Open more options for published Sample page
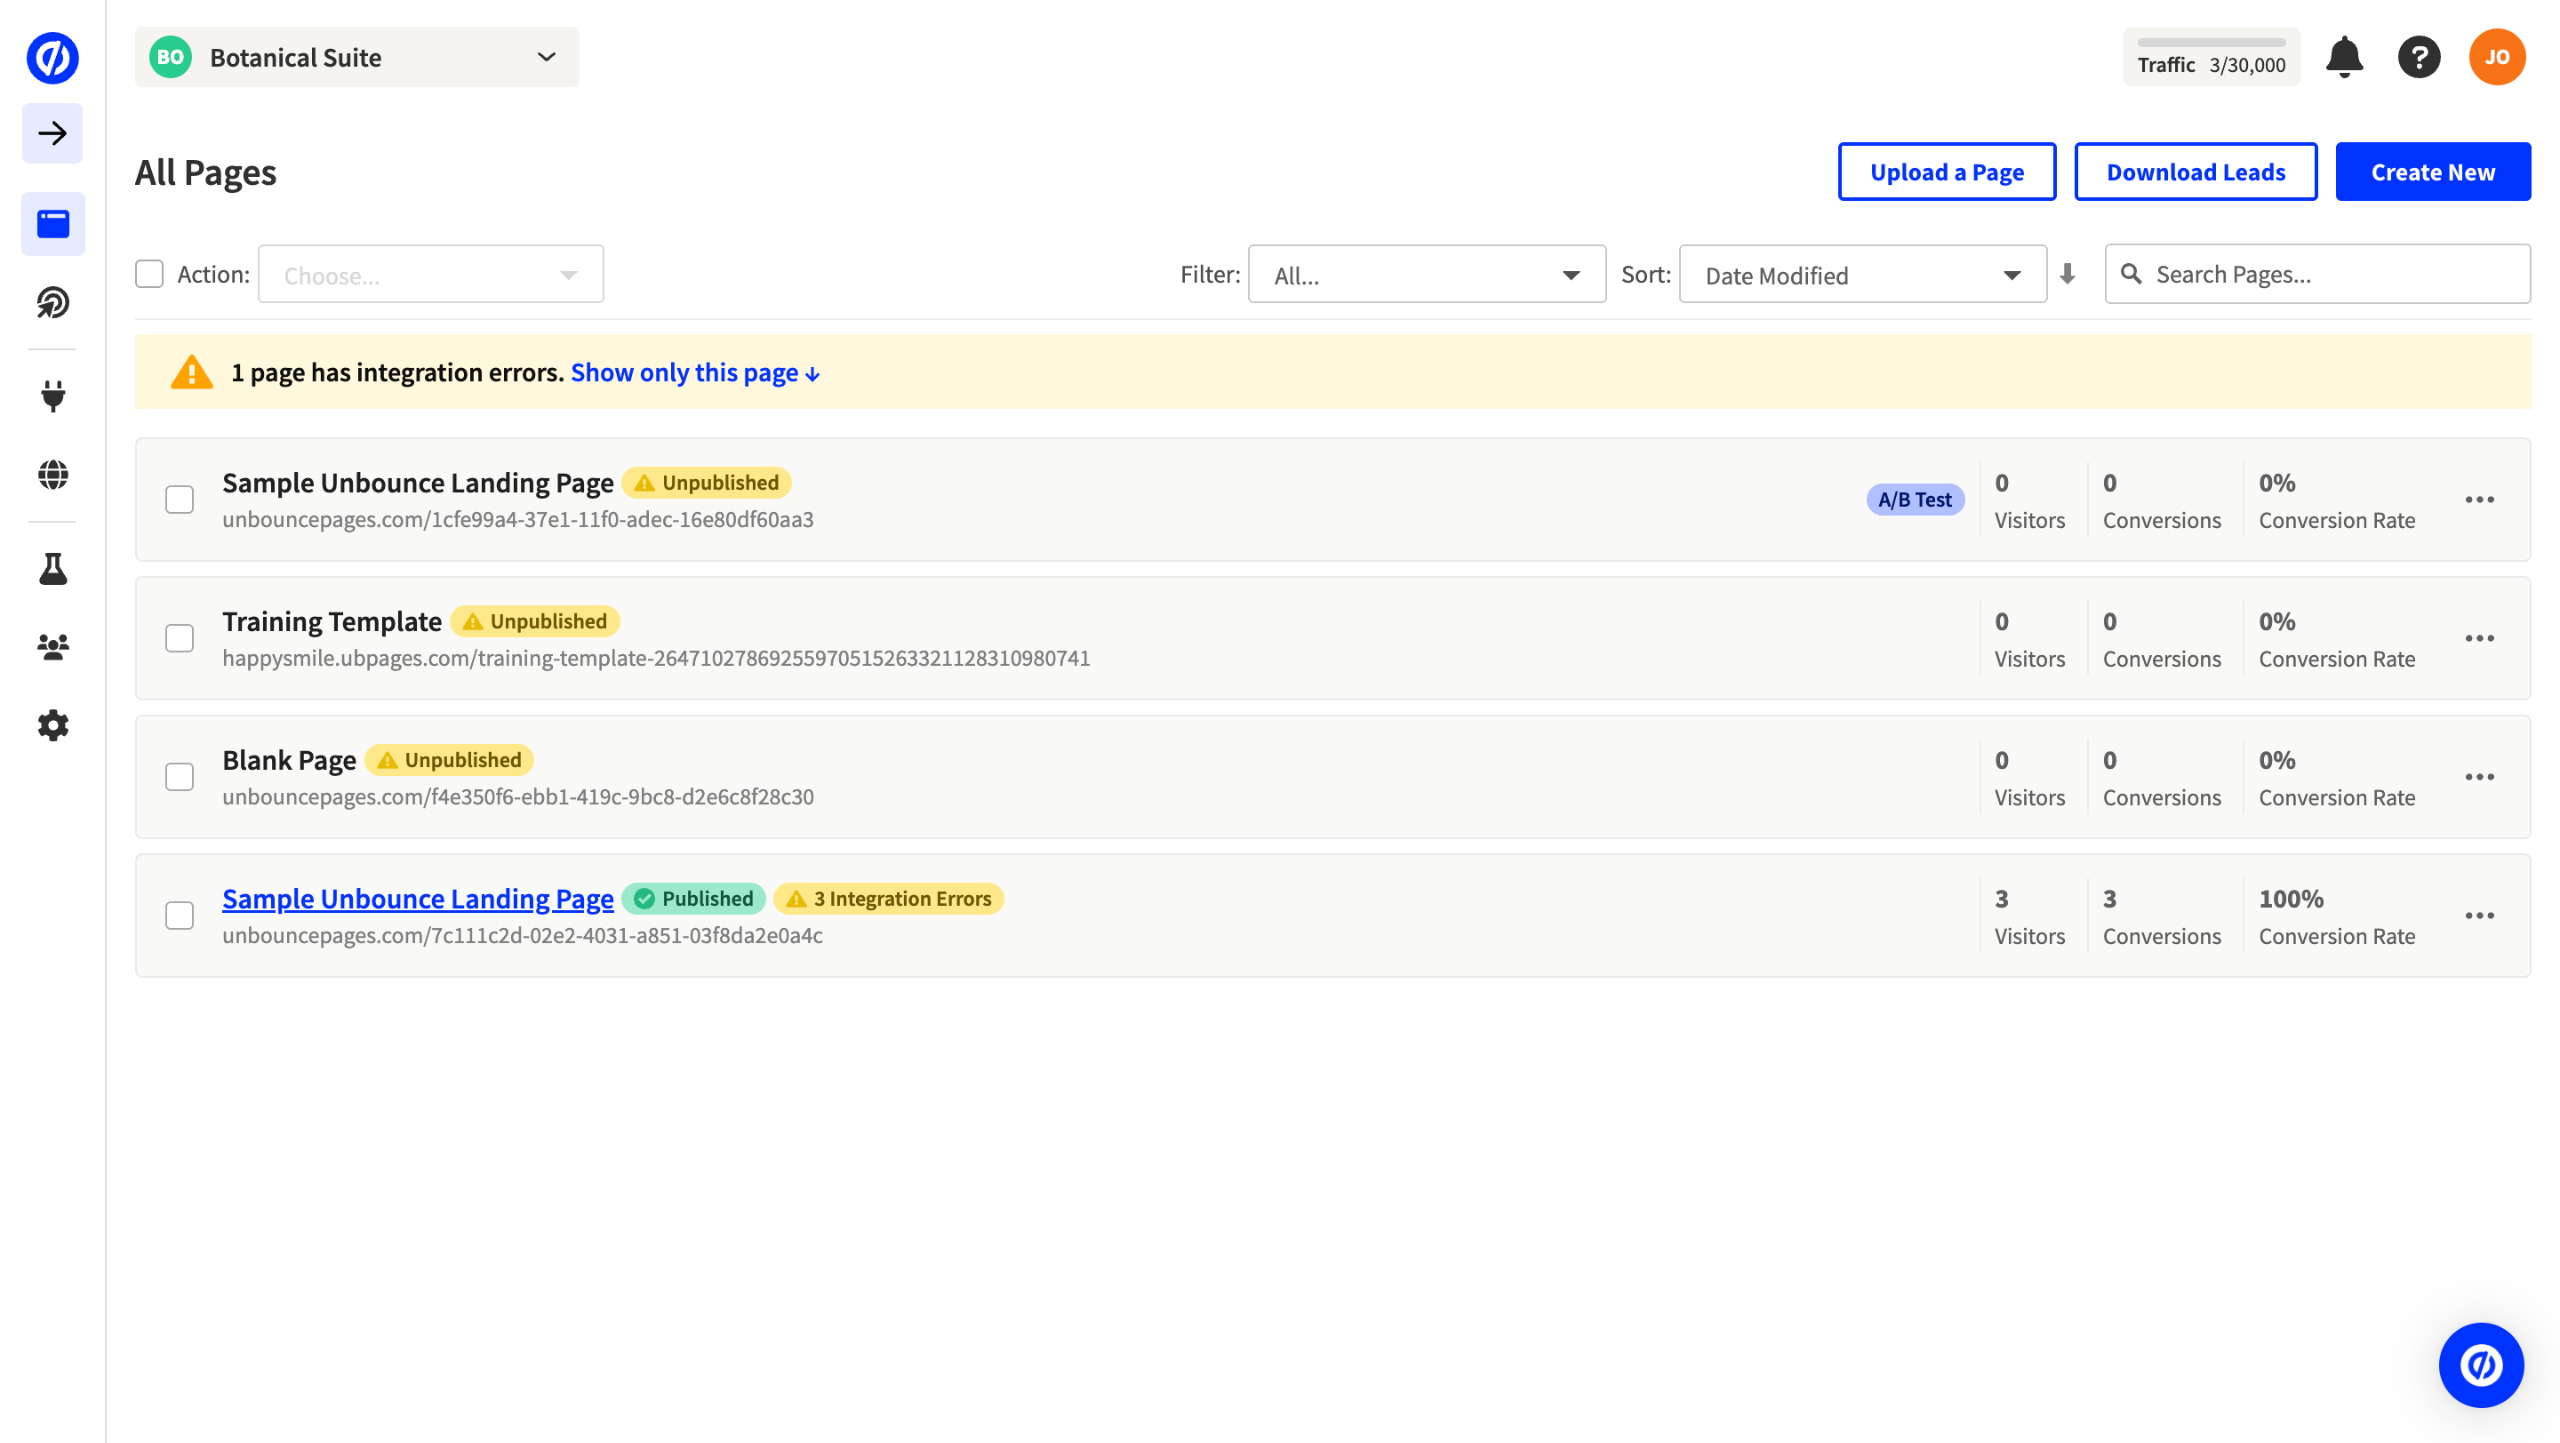 point(2478,916)
